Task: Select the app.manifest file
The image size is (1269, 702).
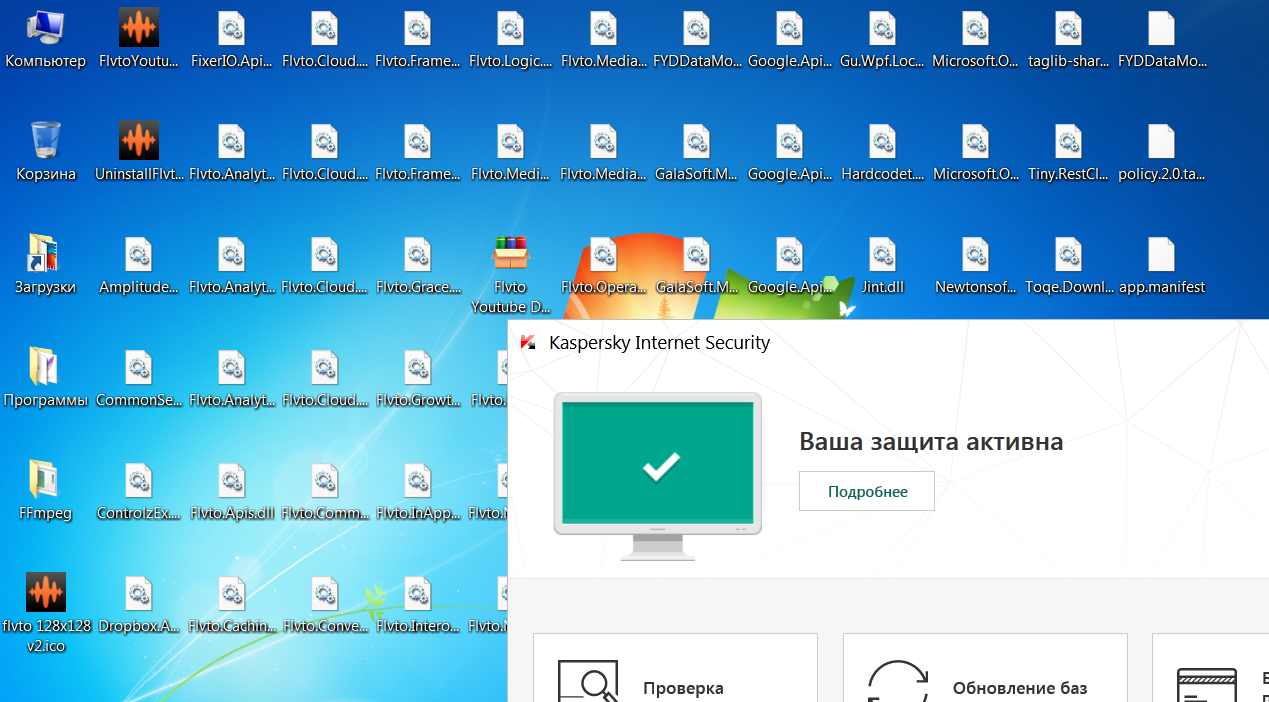Action: click(1161, 266)
